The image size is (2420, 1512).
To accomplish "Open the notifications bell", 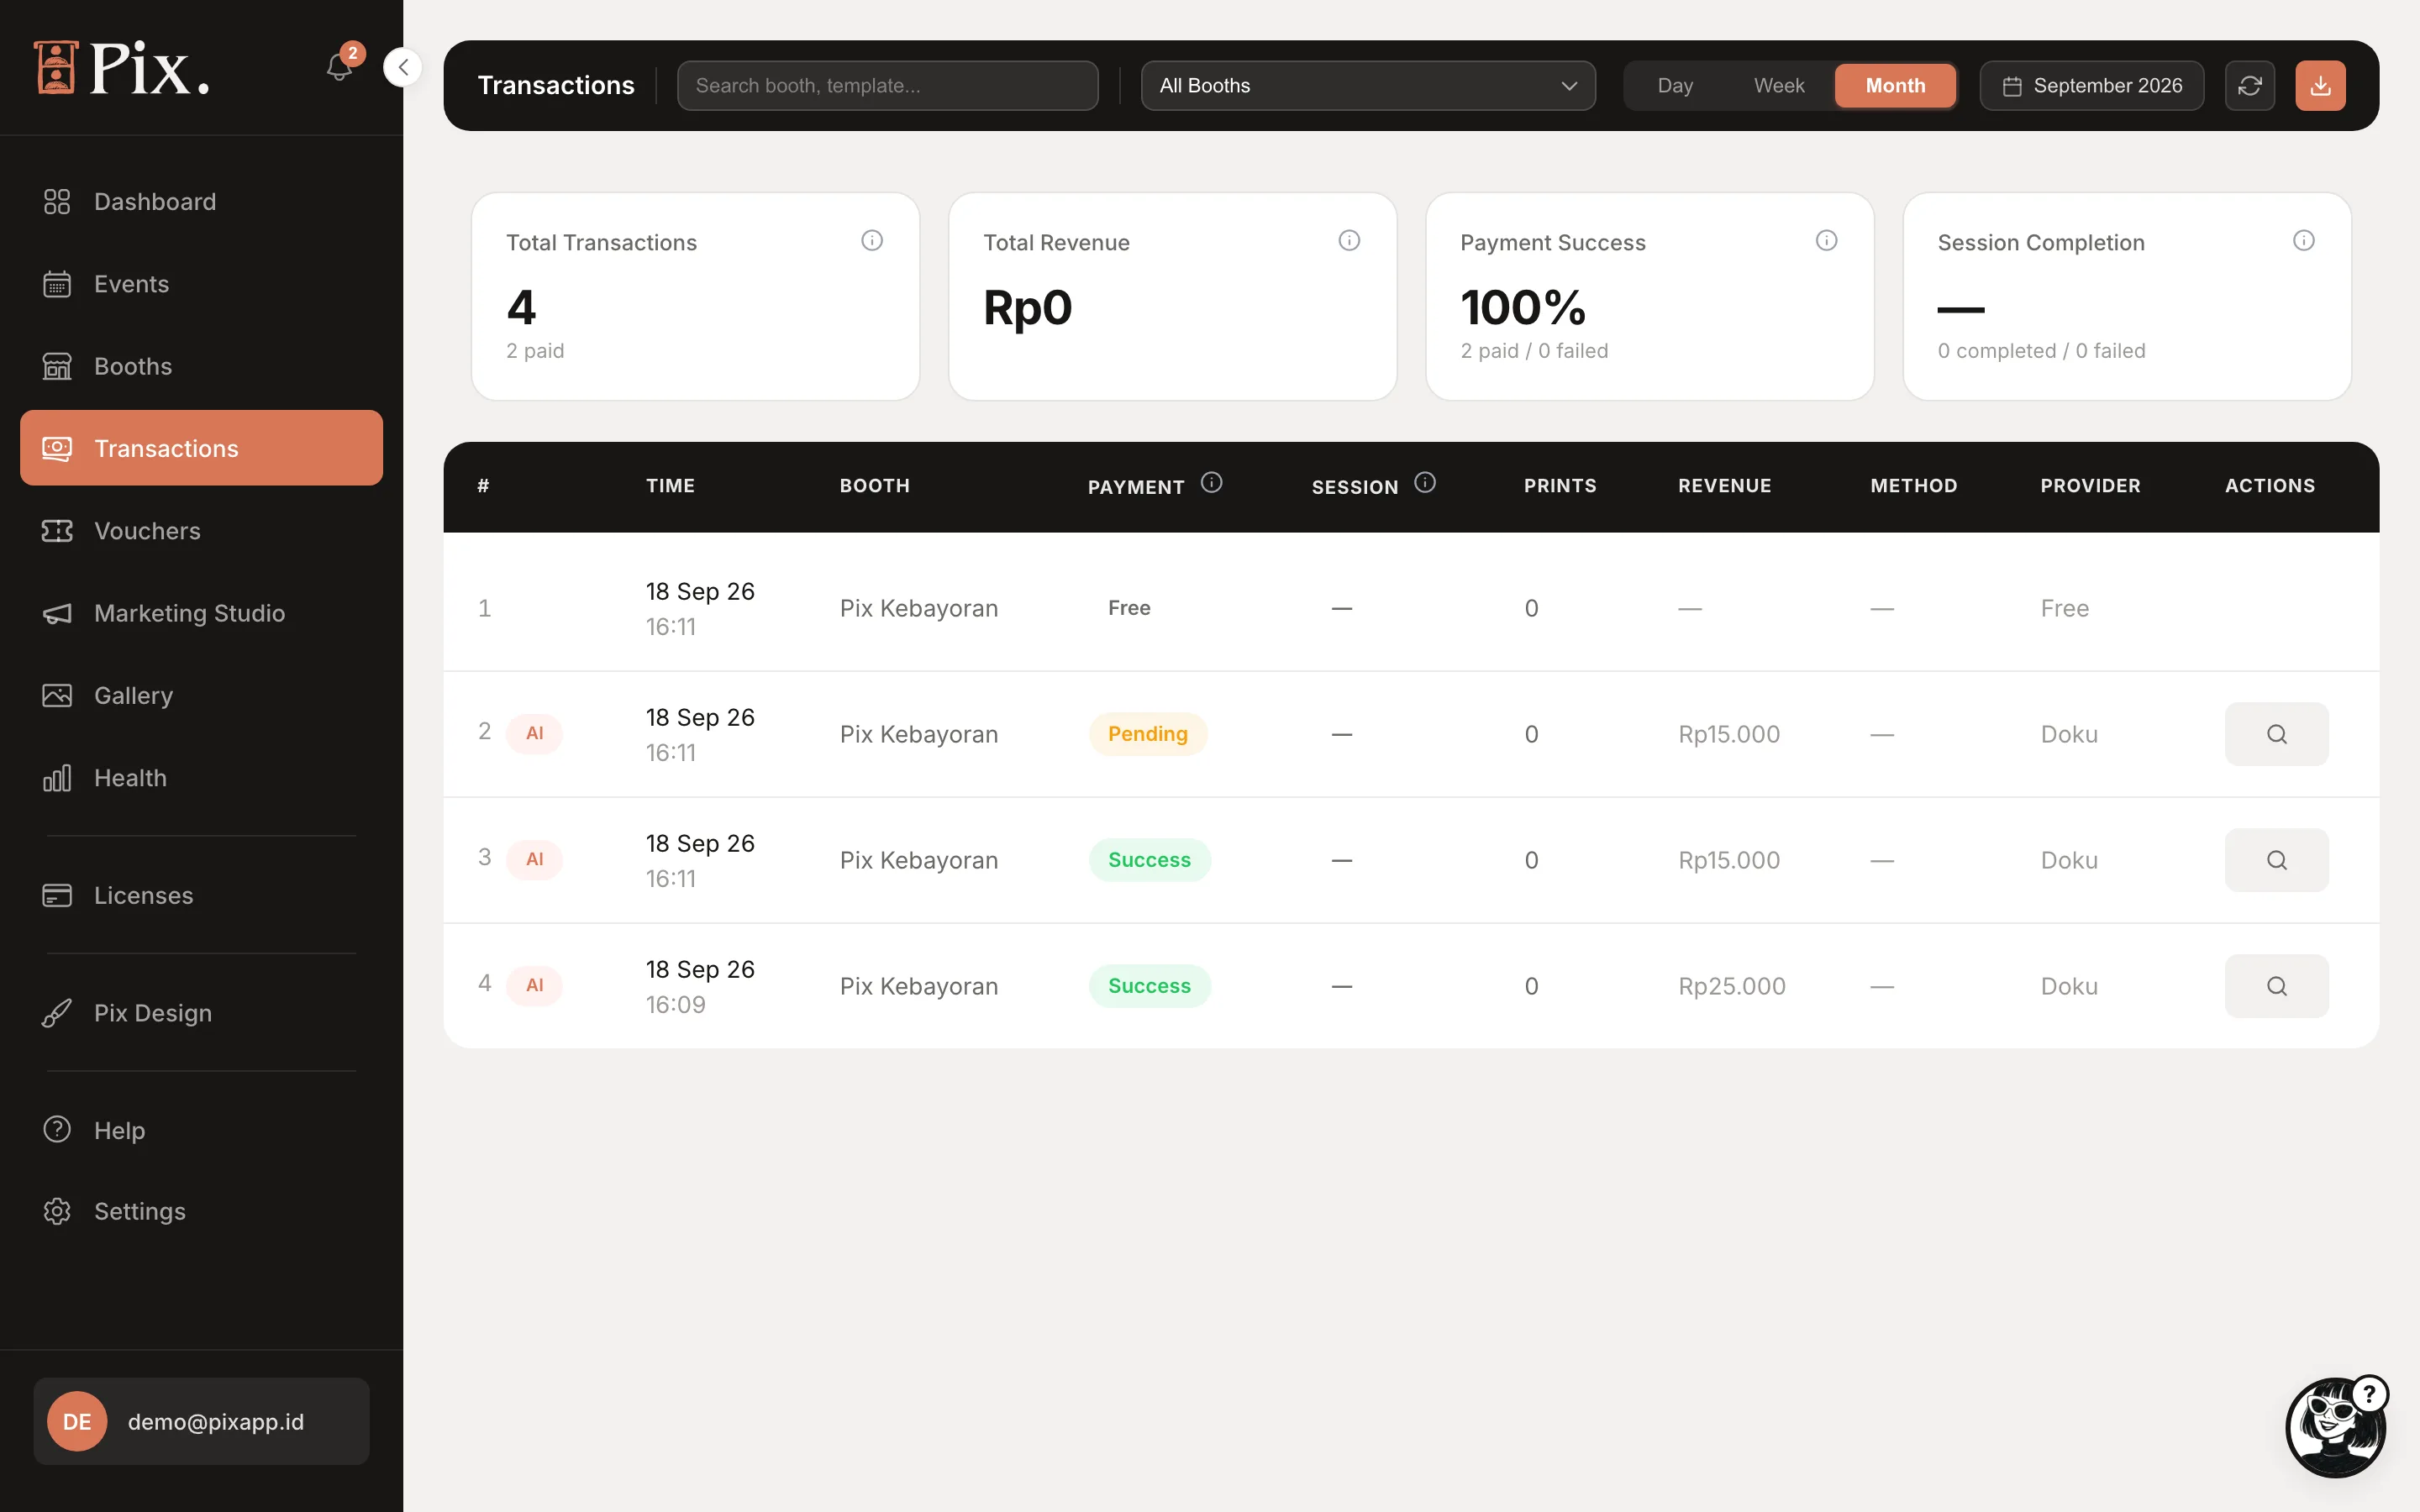I will (339, 67).
